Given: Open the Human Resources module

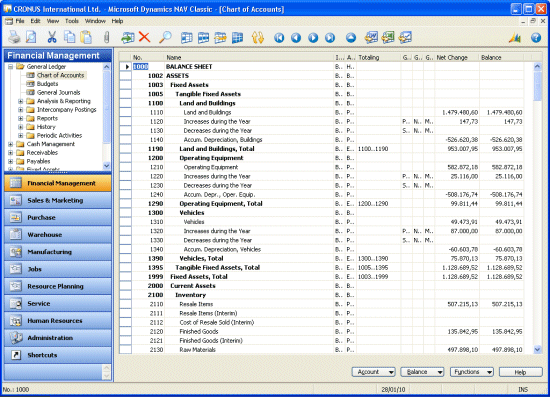Looking at the screenshot, I should point(58,321).
